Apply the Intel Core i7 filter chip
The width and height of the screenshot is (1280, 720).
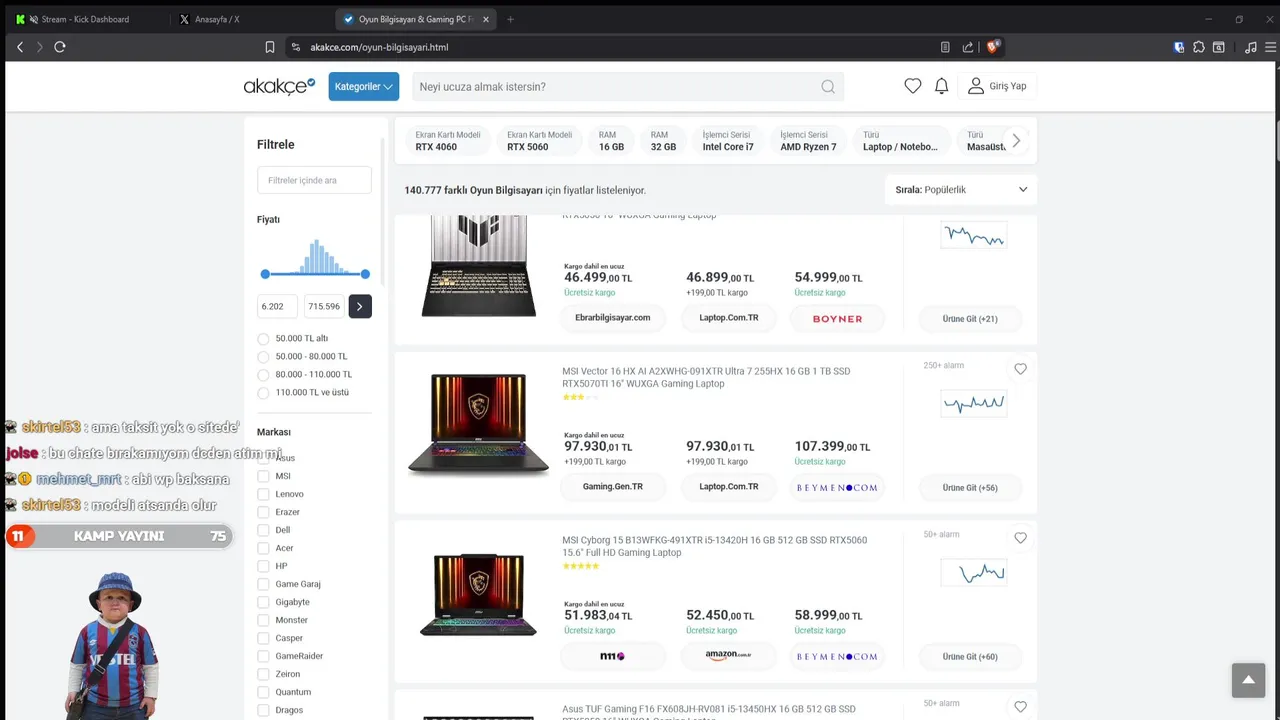(727, 141)
